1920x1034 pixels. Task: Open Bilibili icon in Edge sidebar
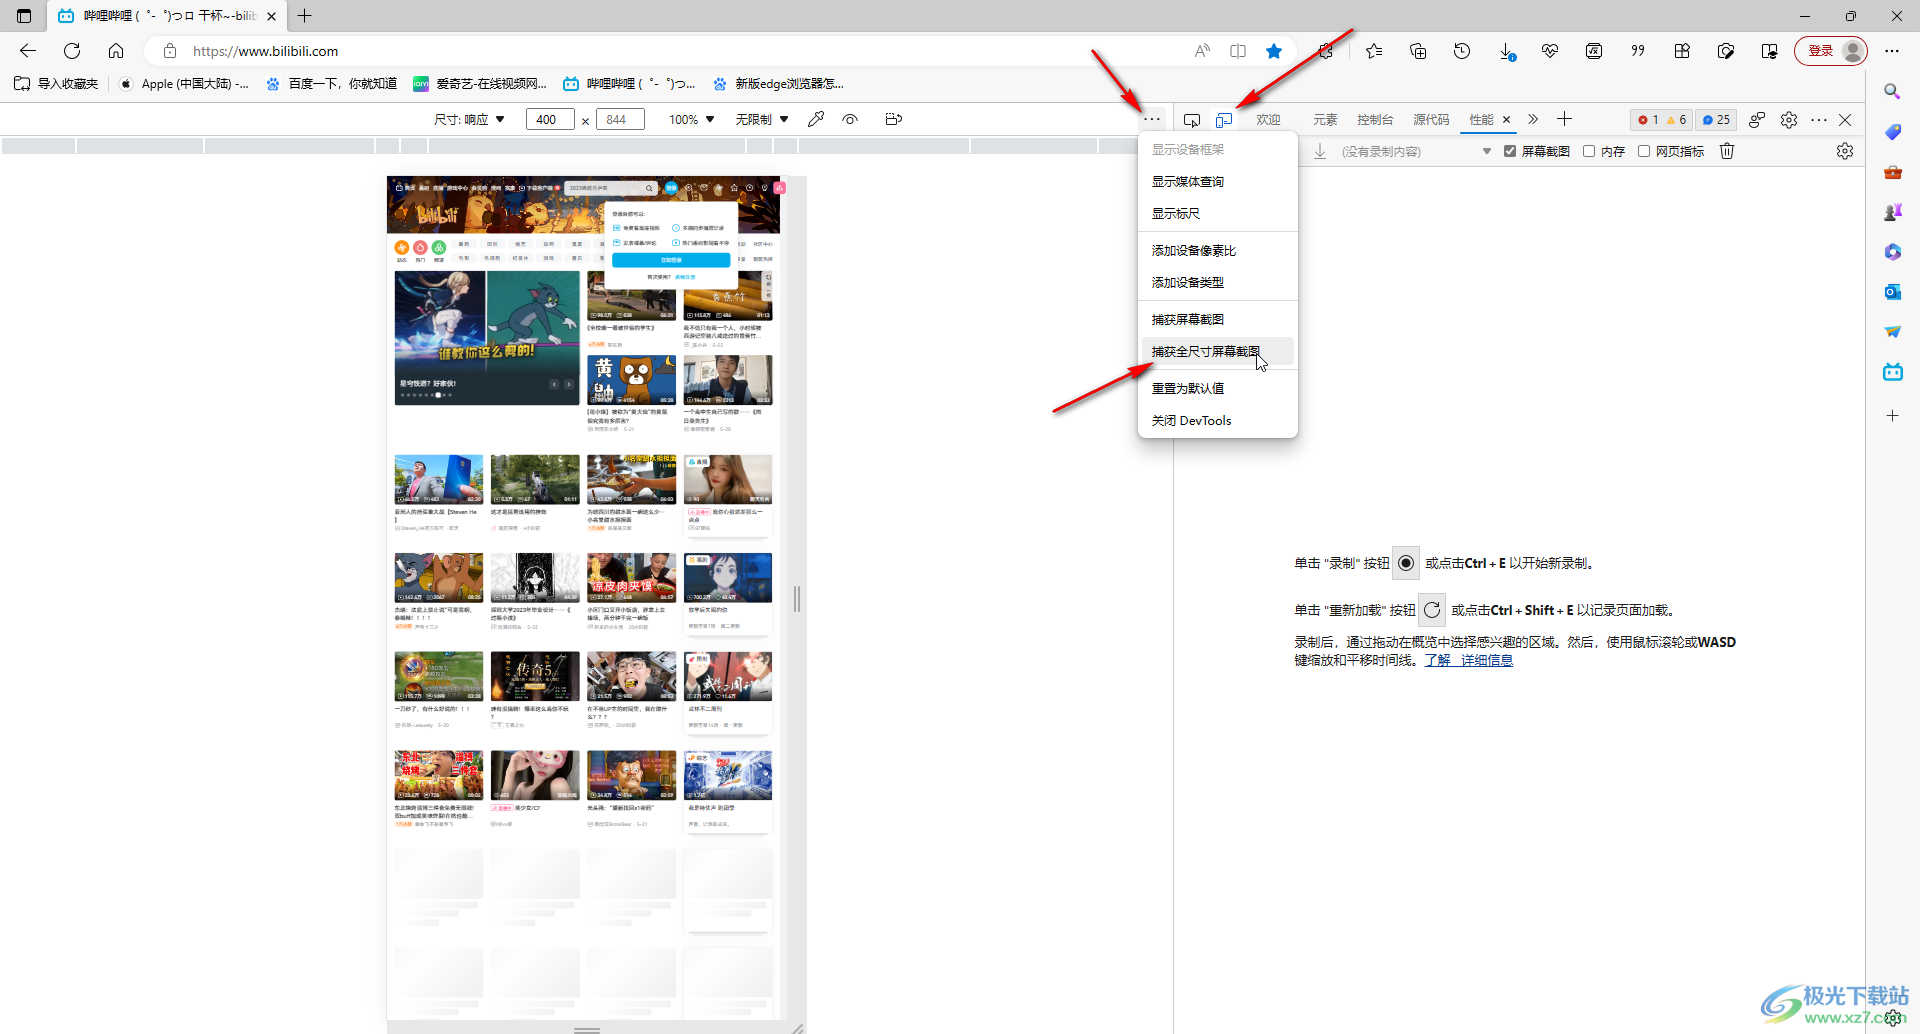click(x=1892, y=372)
